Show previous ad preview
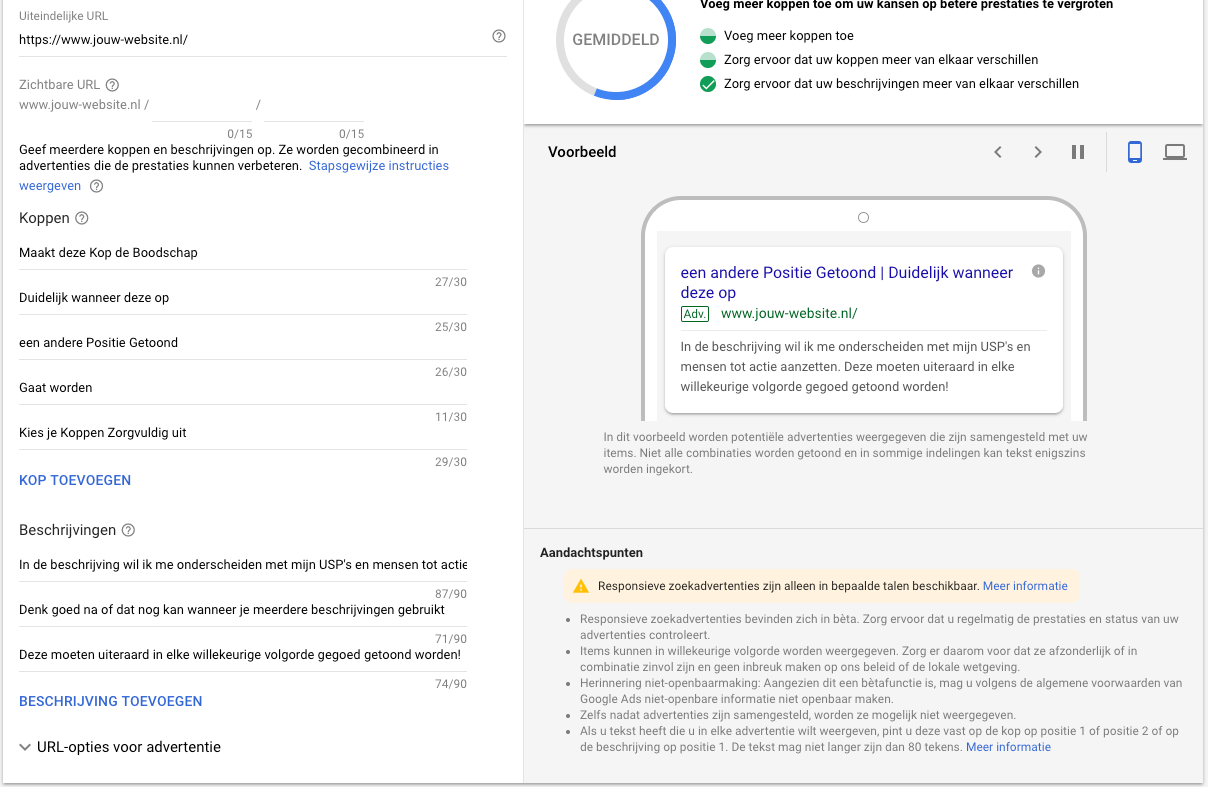This screenshot has height=787, width=1208. [x=998, y=152]
